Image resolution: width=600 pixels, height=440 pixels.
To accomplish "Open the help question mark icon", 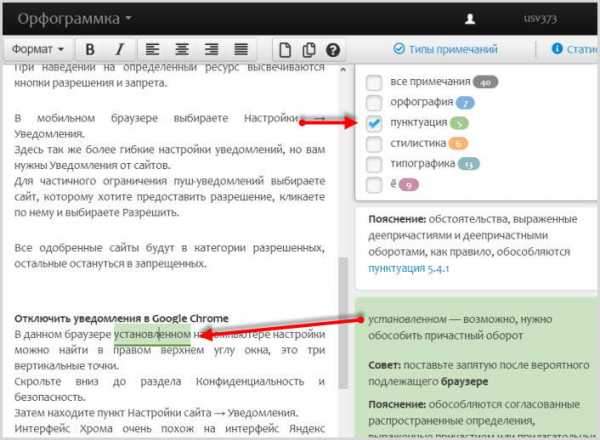I will pos(333,50).
